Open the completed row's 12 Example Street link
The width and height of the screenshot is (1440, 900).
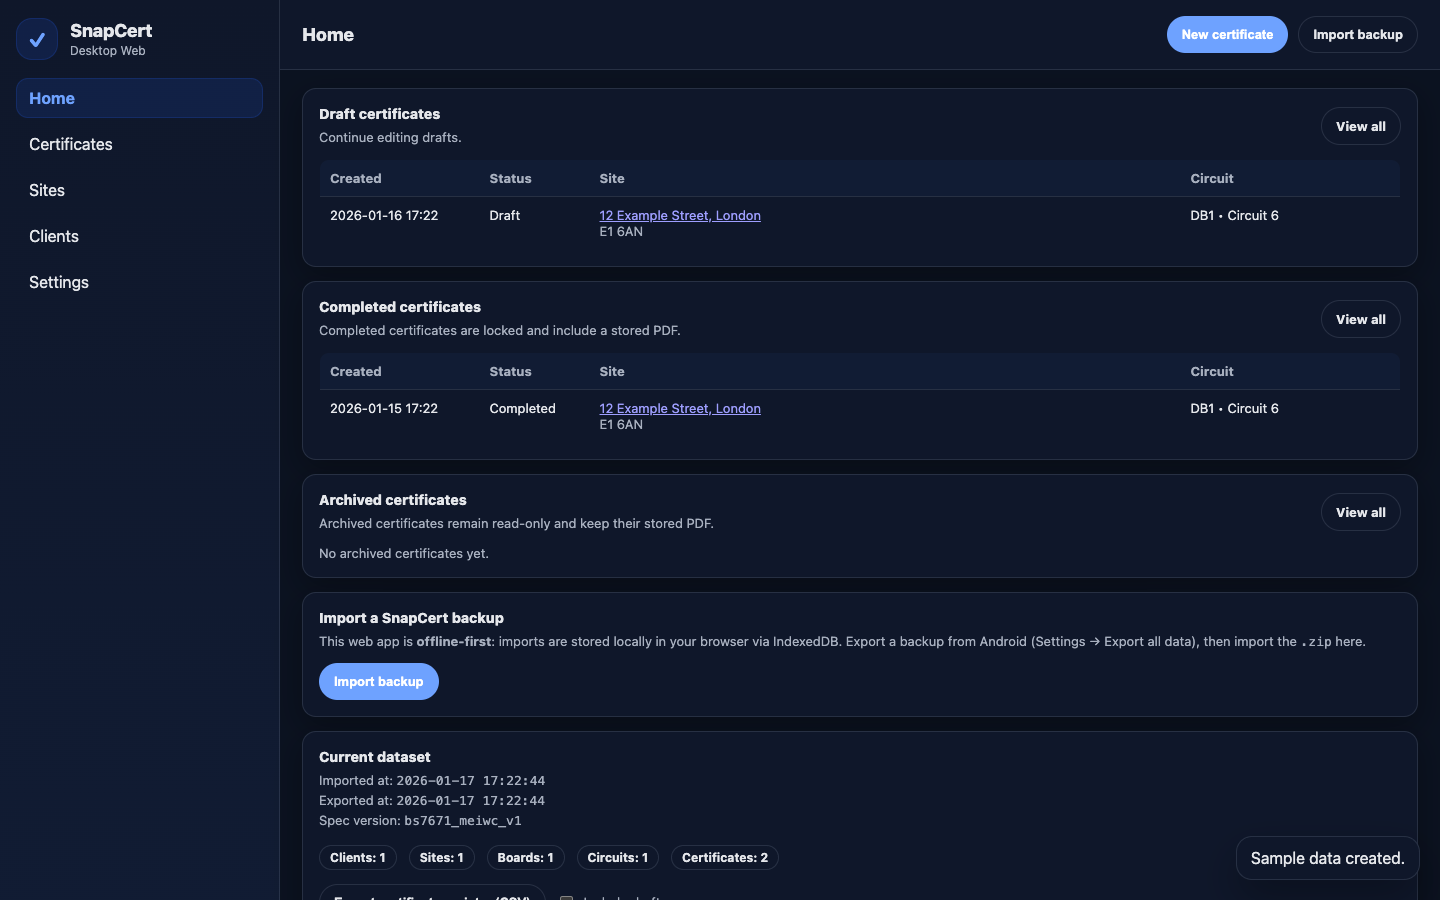(x=680, y=408)
